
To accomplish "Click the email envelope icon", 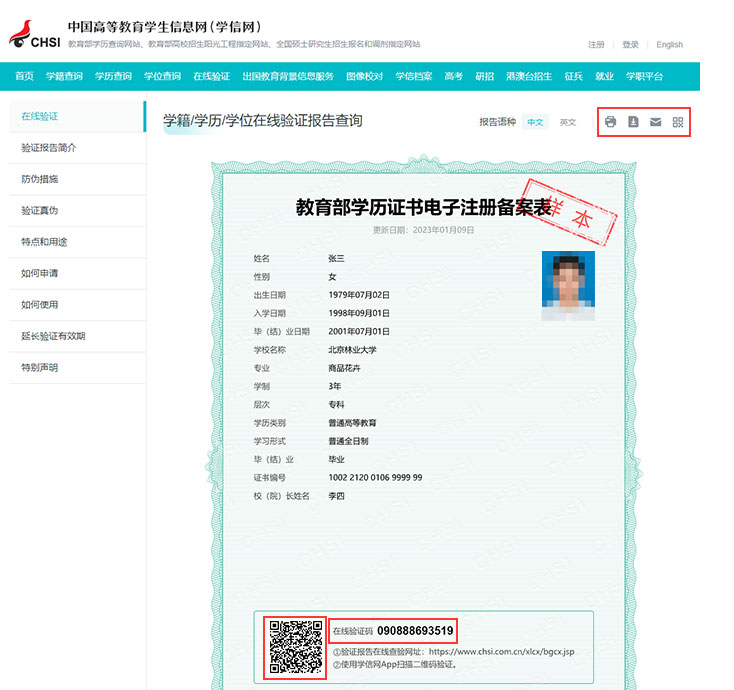I will pyautogui.click(x=655, y=122).
